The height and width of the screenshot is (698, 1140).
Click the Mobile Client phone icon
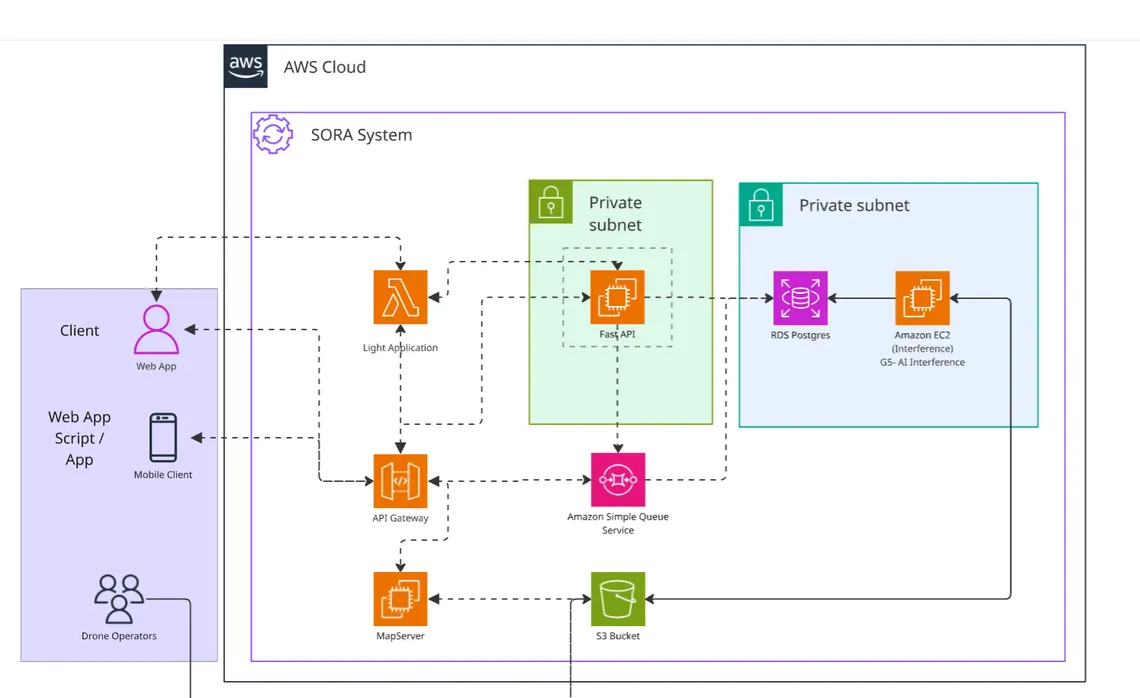click(163, 438)
